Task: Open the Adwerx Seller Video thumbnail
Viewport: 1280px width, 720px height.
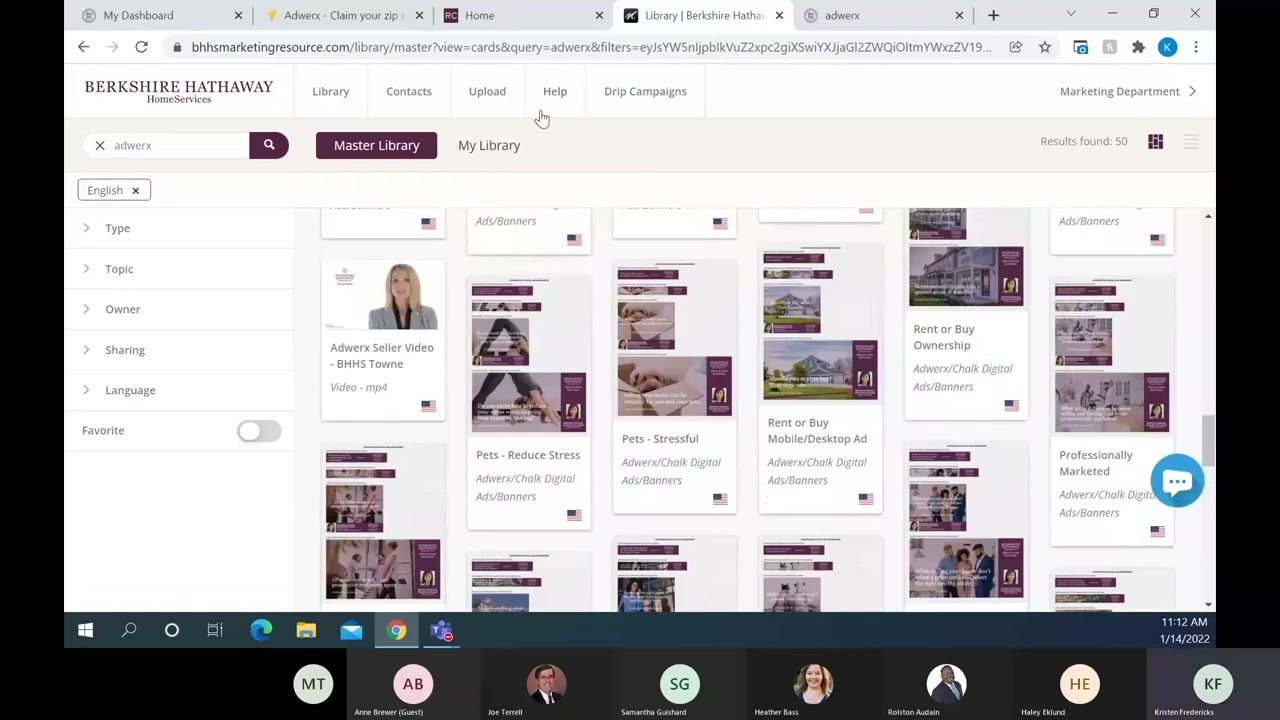Action: [x=383, y=297]
